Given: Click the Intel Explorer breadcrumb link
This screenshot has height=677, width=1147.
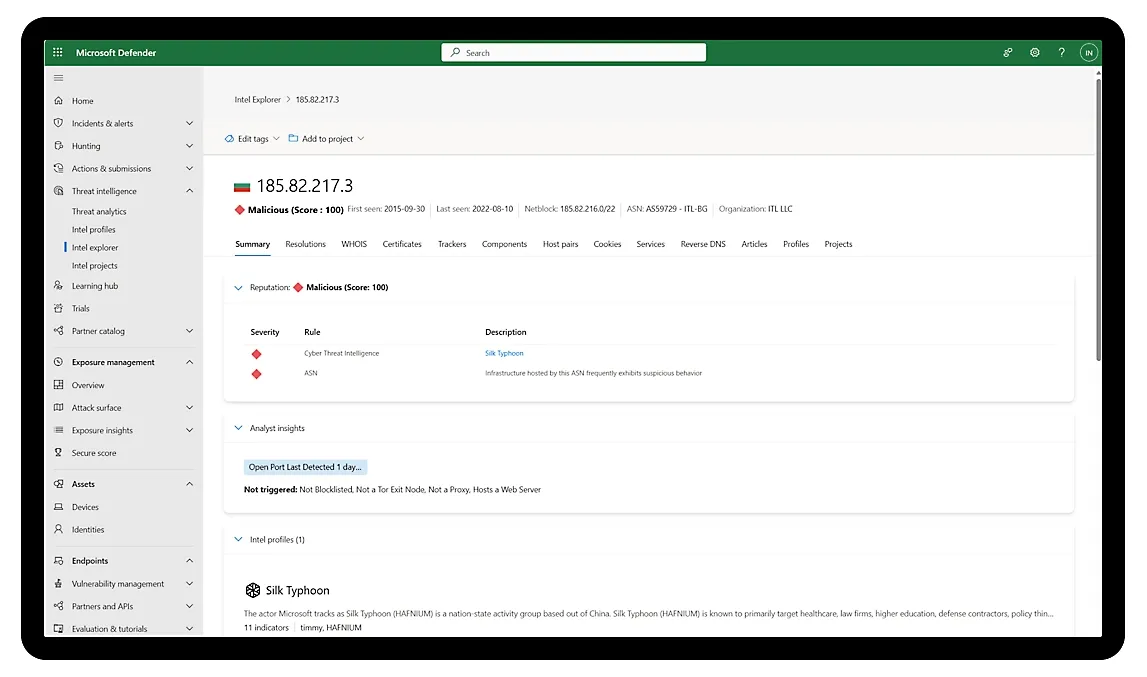Looking at the screenshot, I should (258, 100).
